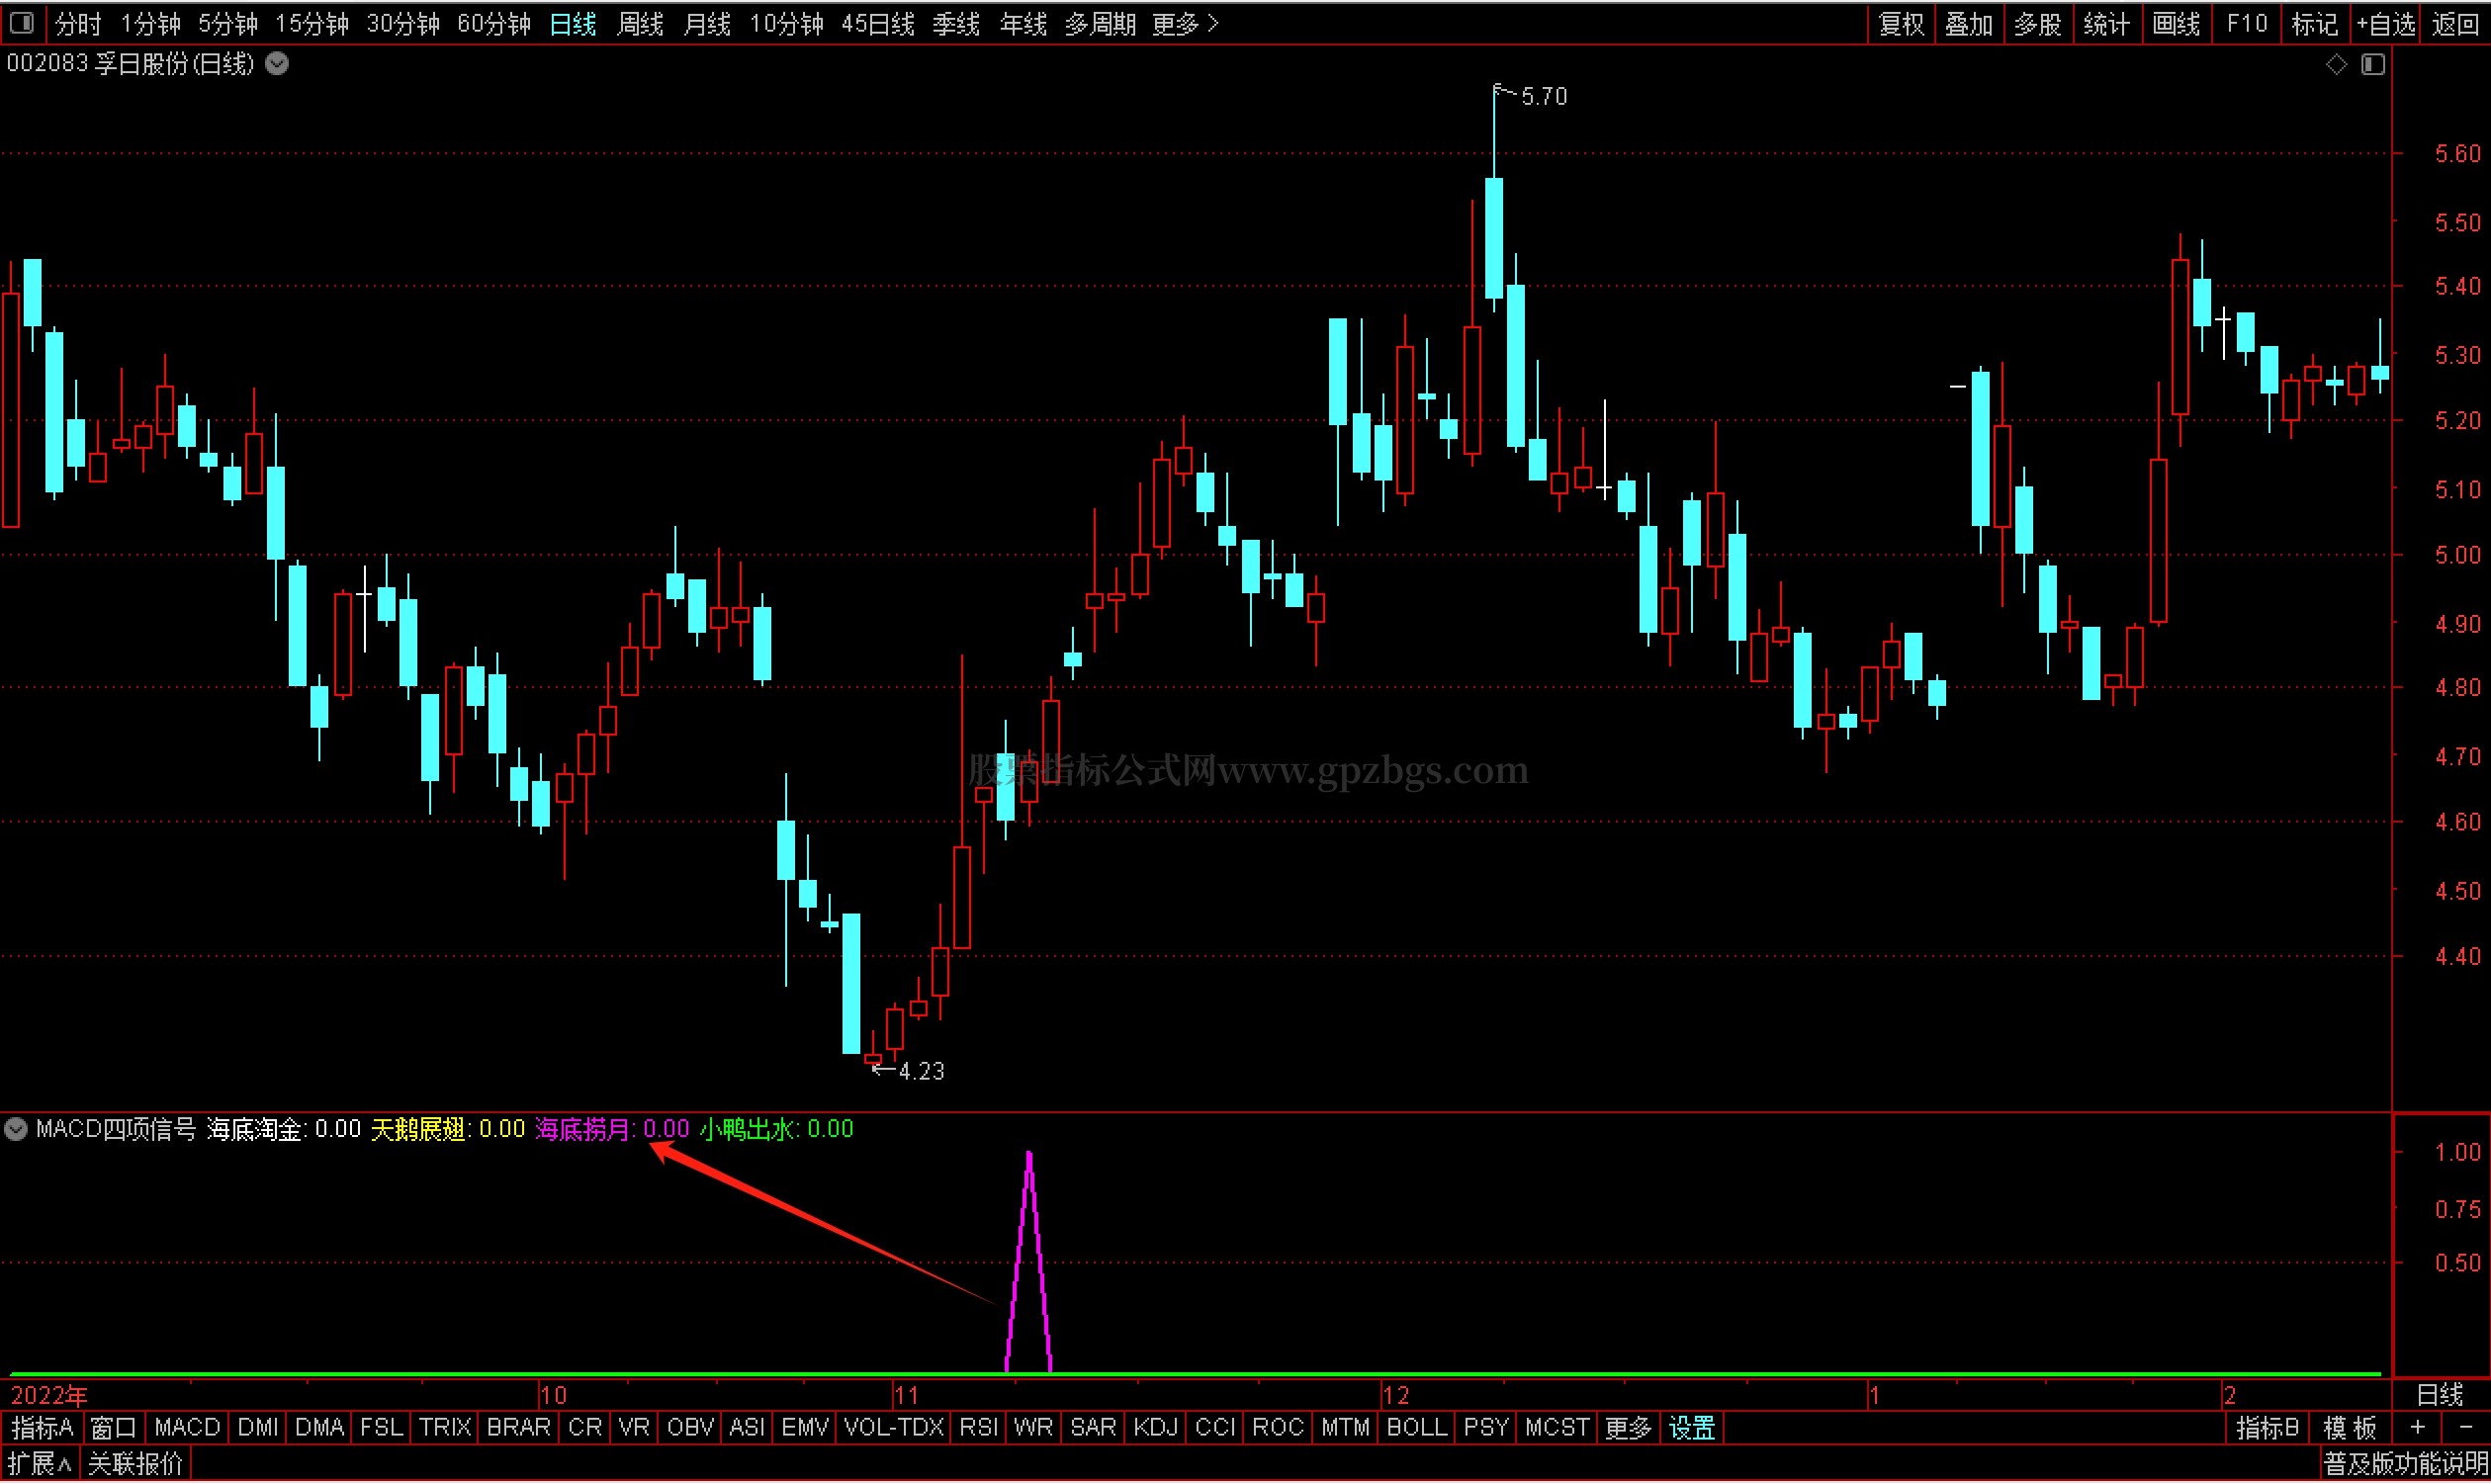The width and height of the screenshot is (2491, 1484).
Task: Select the 60分钟 period
Action: [x=494, y=23]
